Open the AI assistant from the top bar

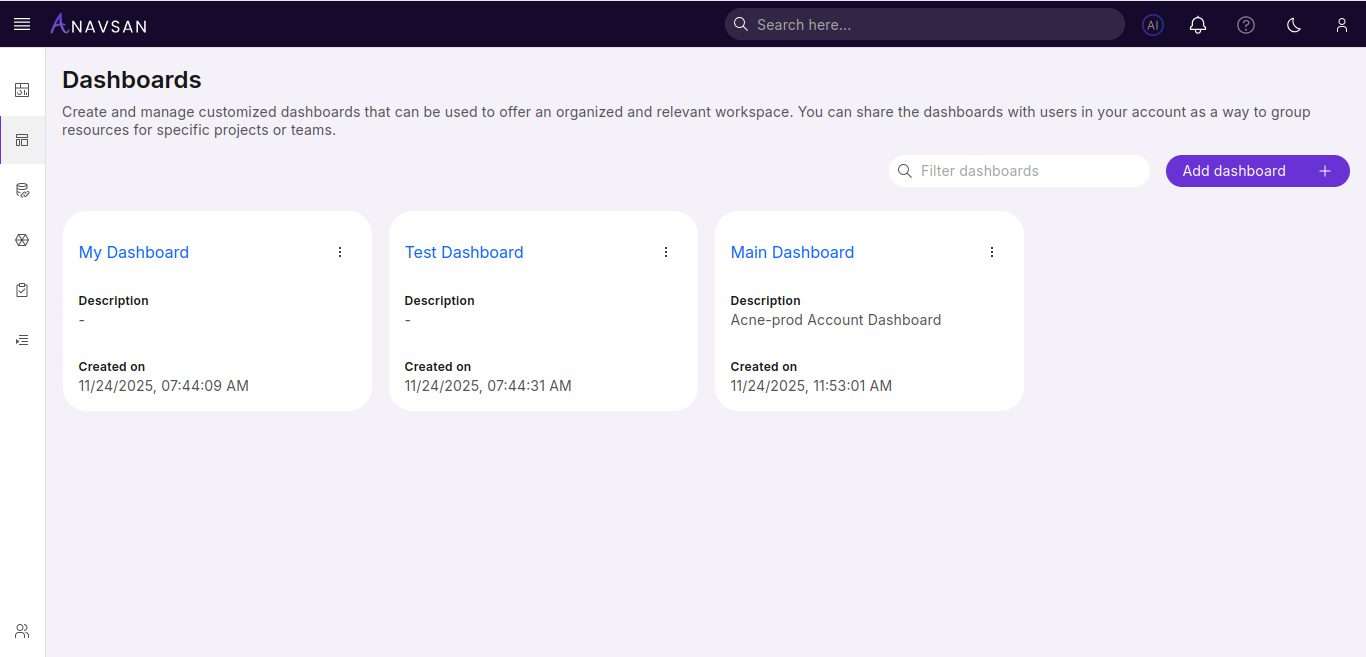click(1152, 24)
